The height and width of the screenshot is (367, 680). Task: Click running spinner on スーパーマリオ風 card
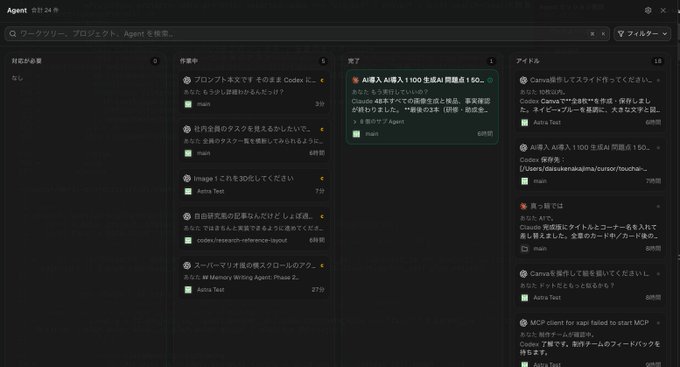point(322,265)
